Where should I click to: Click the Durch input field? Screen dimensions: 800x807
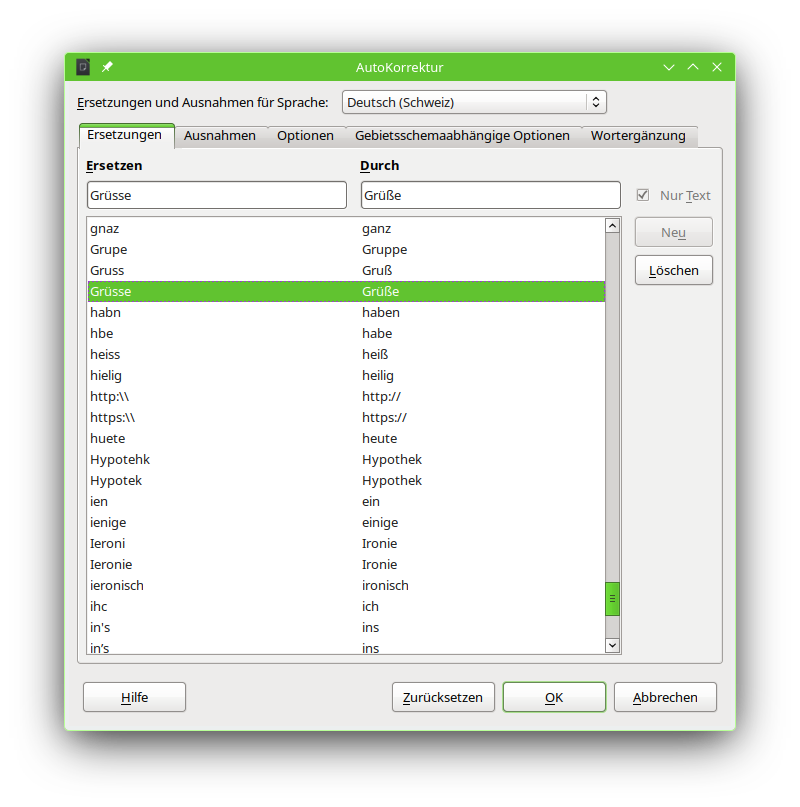[490, 195]
